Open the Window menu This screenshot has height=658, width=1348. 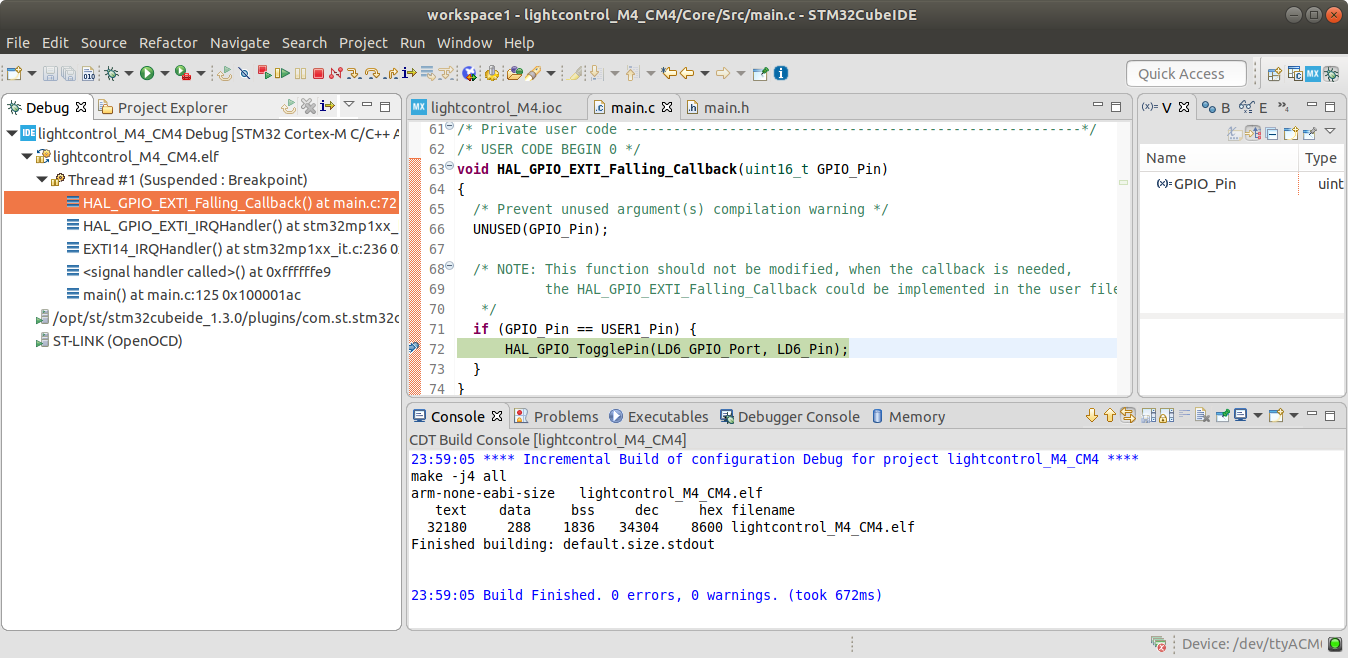(464, 43)
